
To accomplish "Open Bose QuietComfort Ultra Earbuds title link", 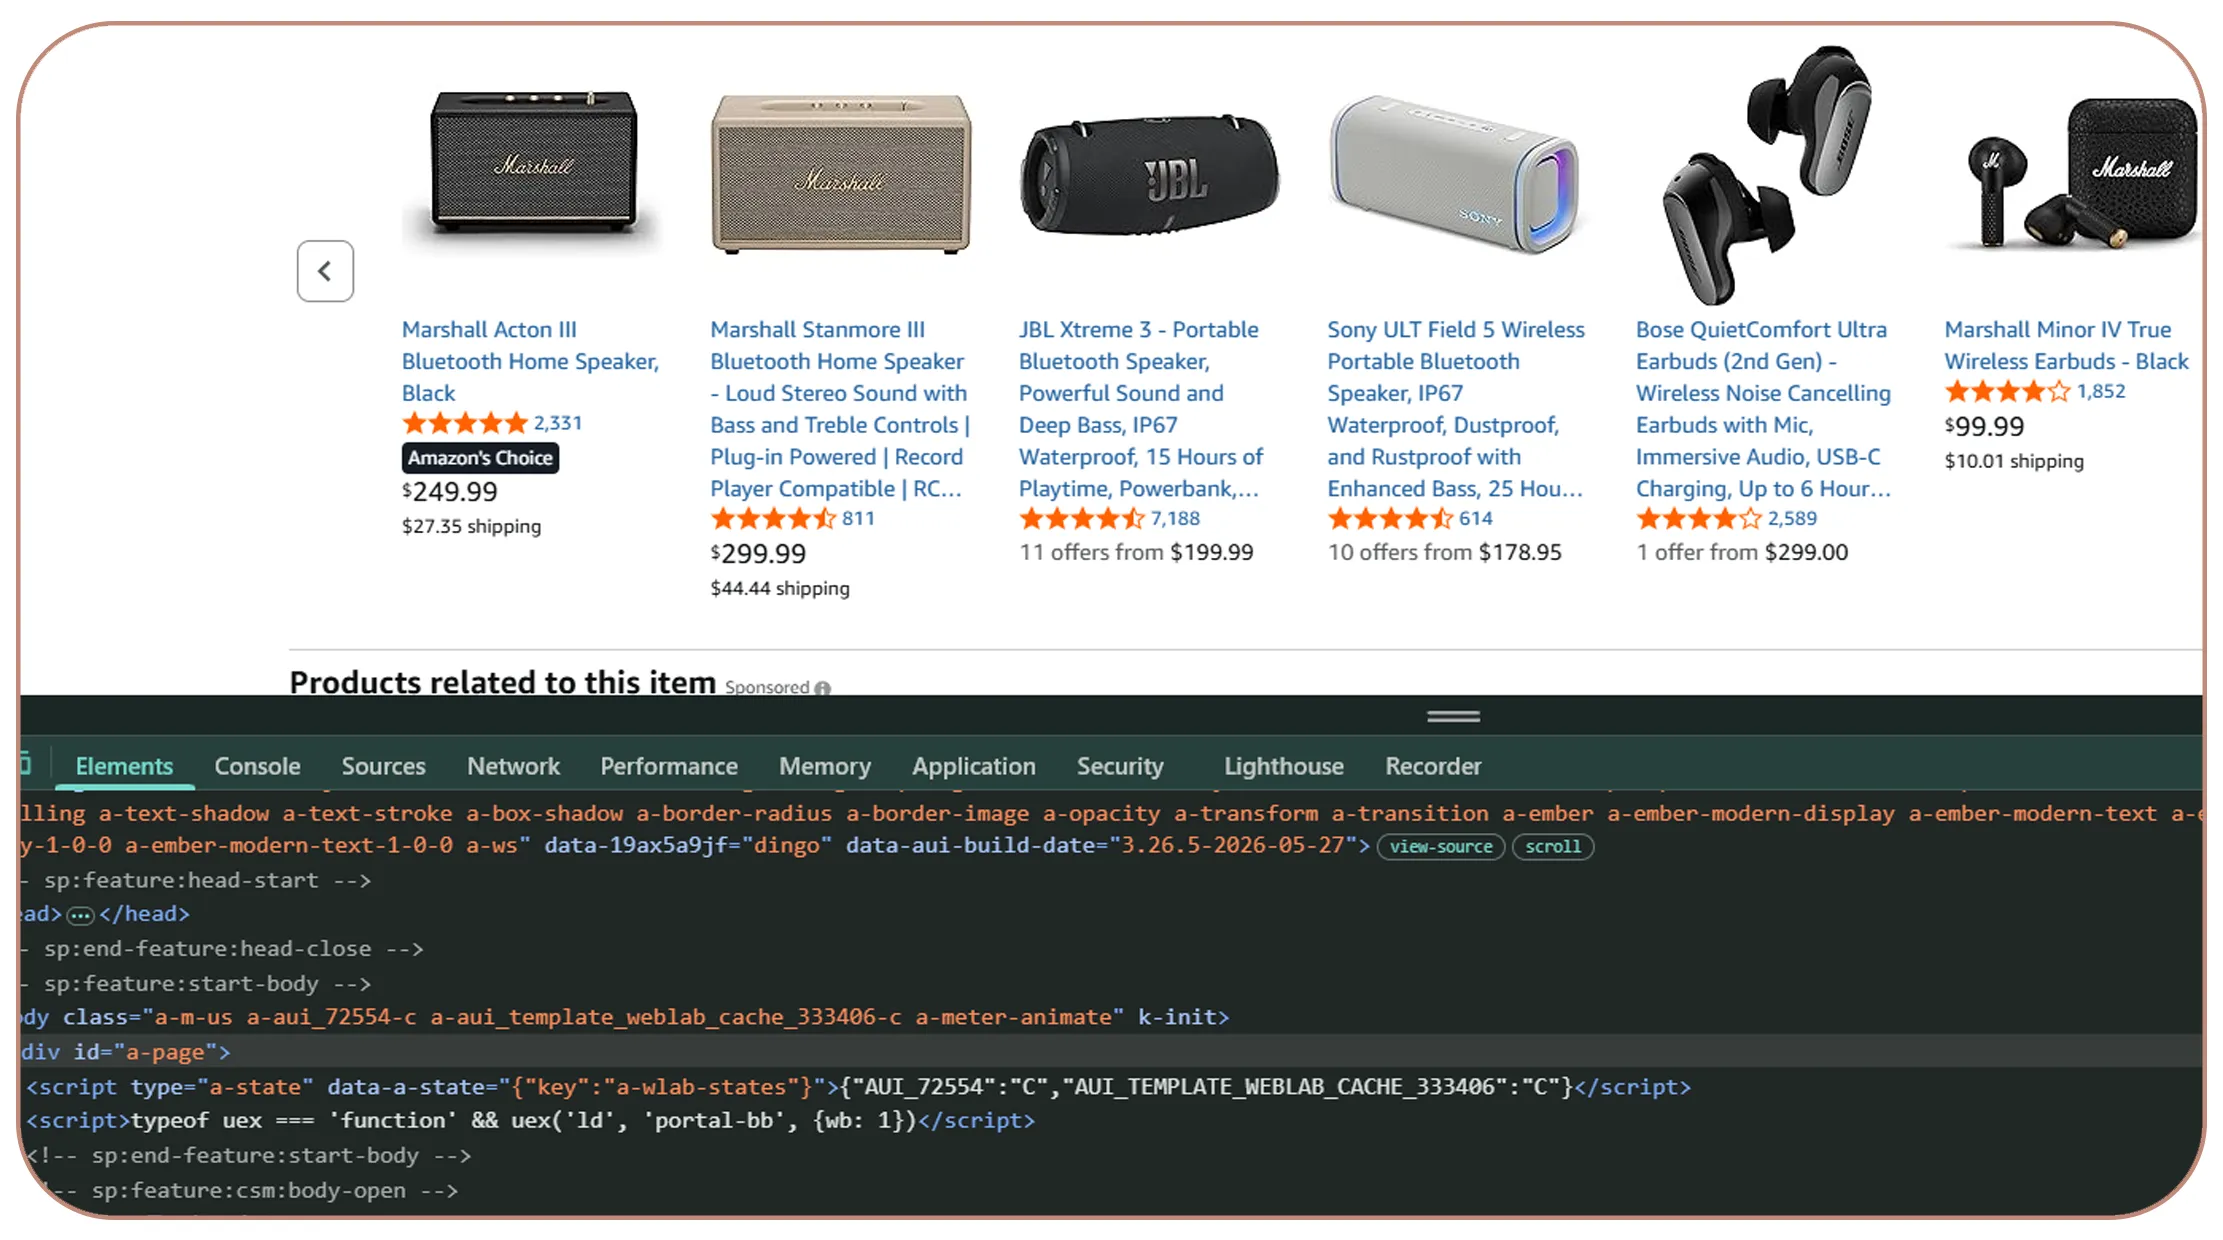I will [x=1763, y=409].
